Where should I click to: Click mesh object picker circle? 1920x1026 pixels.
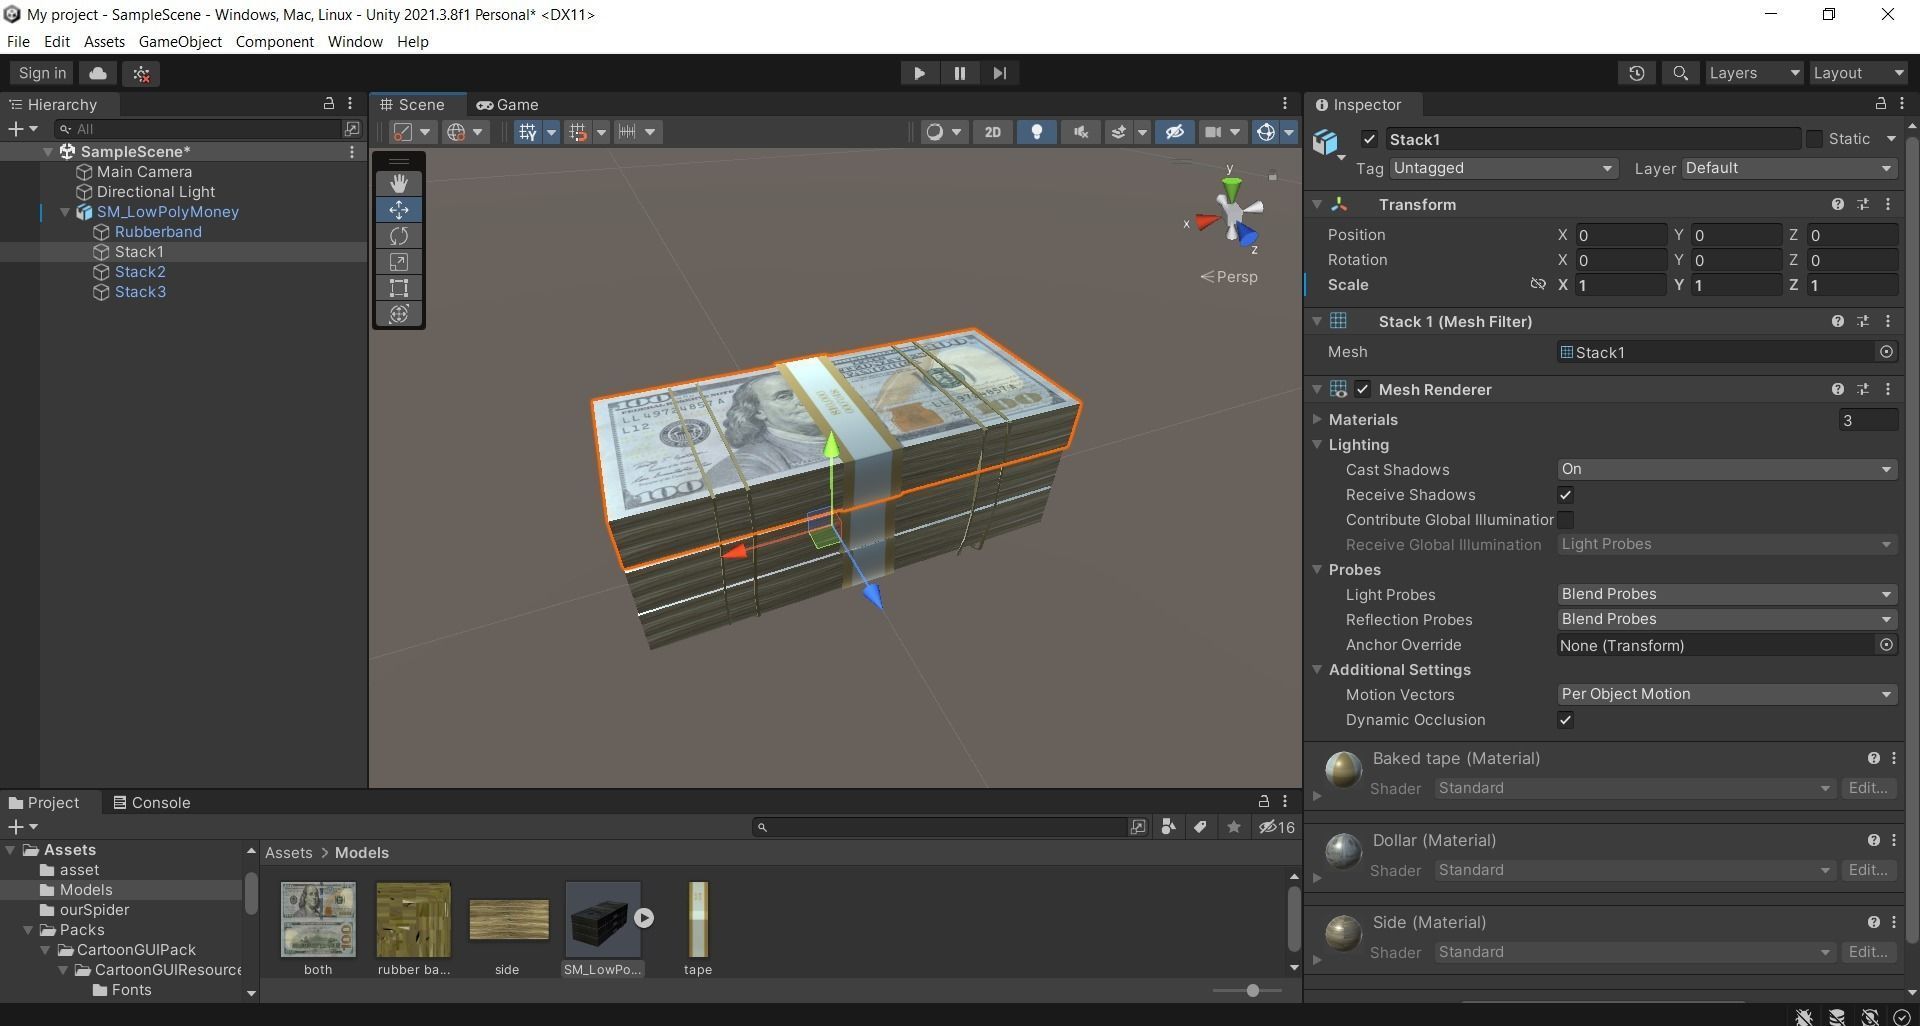(1886, 352)
